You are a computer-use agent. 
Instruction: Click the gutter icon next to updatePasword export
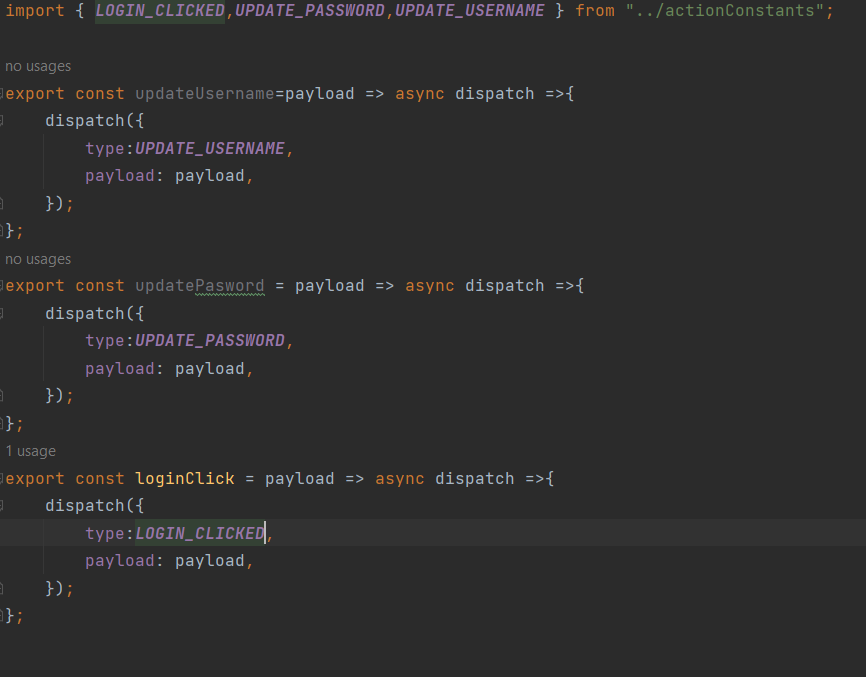coord(5,285)
